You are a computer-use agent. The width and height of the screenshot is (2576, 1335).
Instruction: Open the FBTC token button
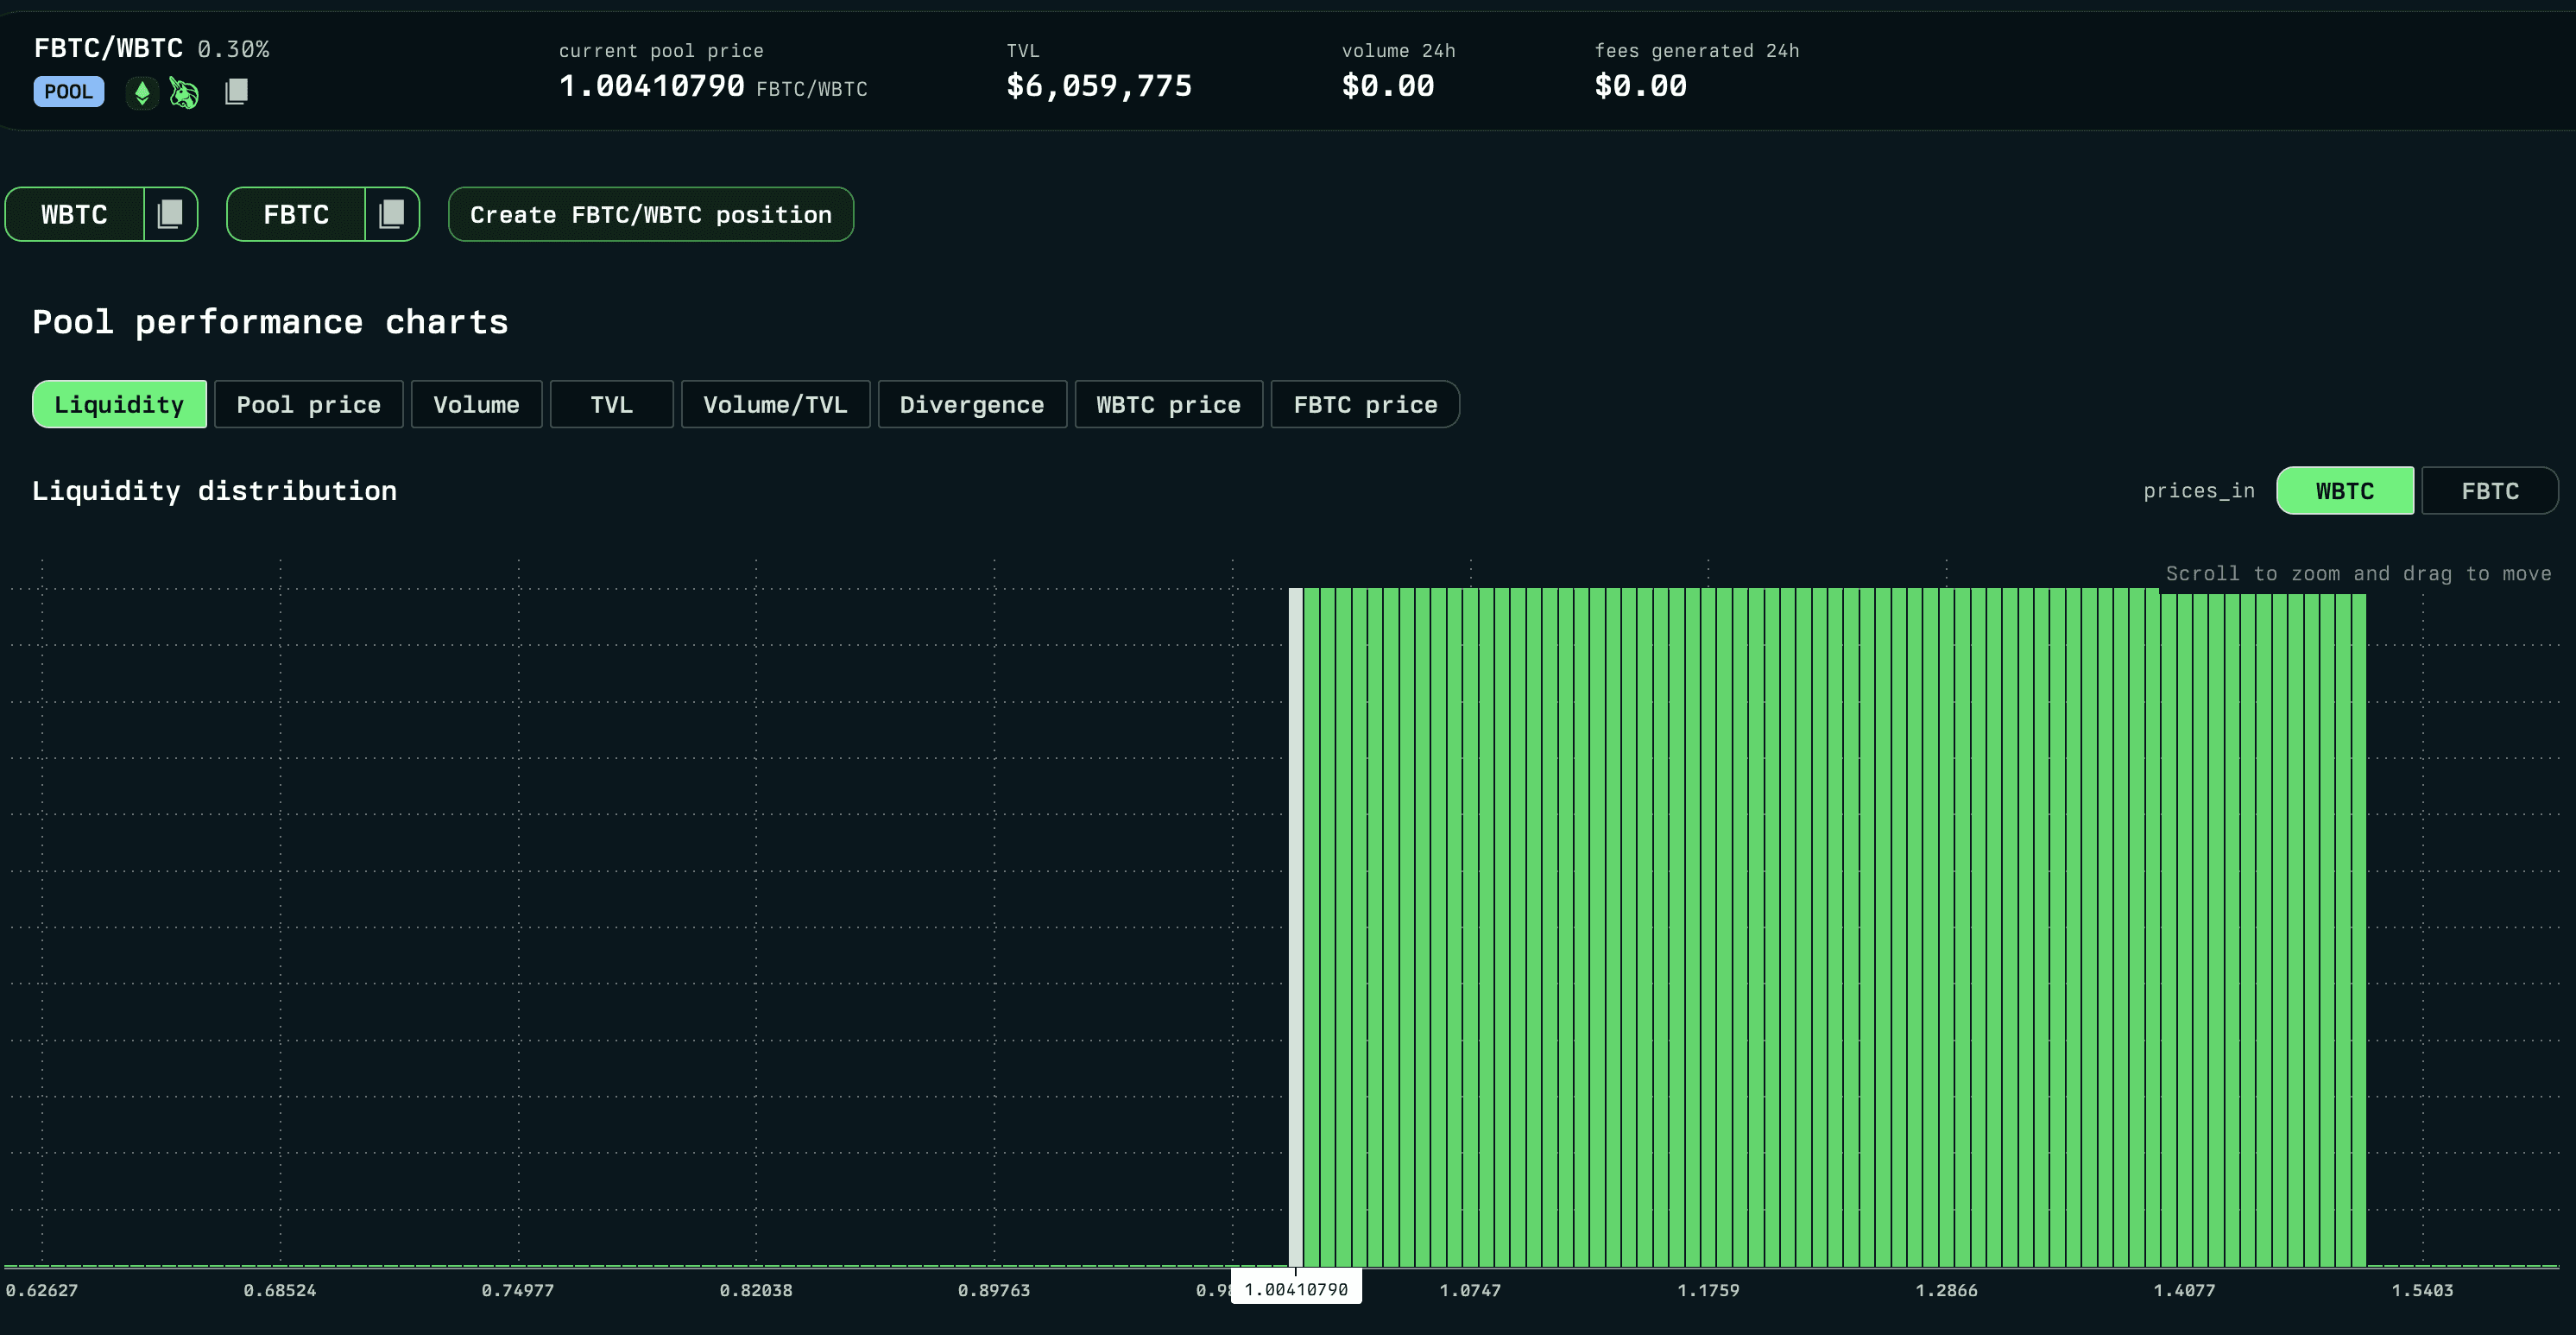(296, 214)
